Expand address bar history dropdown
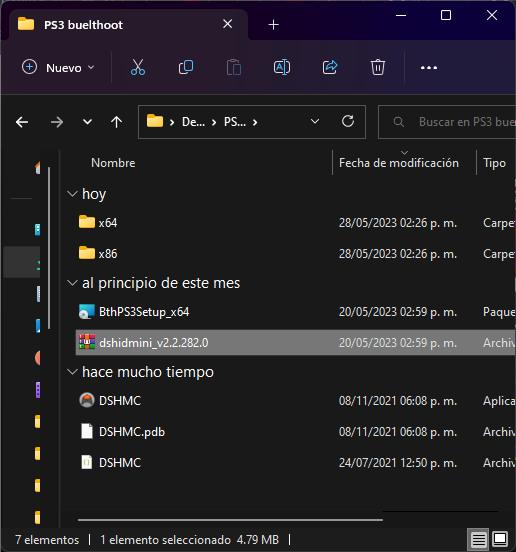The width and height of the screenshot is (516, 552). [315, 121]
